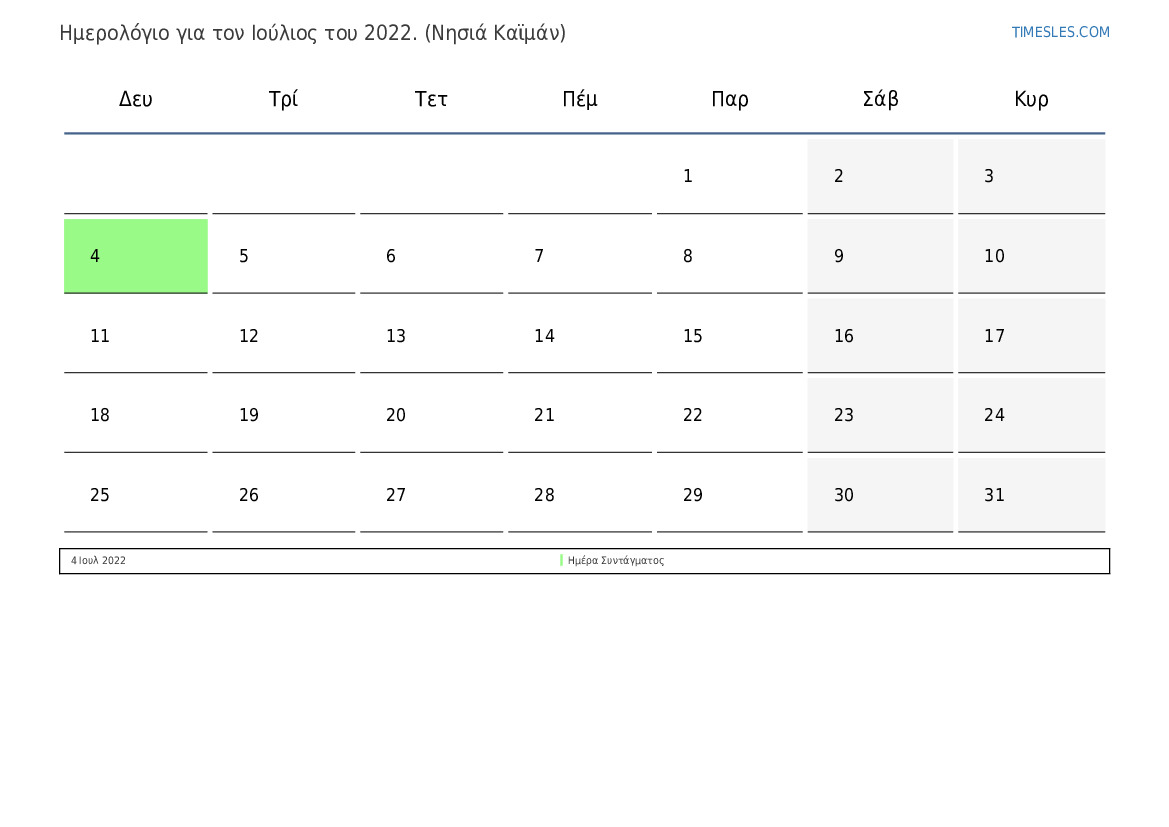The width and height of the screenshot is (1169, 827).
Task: Select day 21 in Thursday column
Action: click(x=580, y=415)
